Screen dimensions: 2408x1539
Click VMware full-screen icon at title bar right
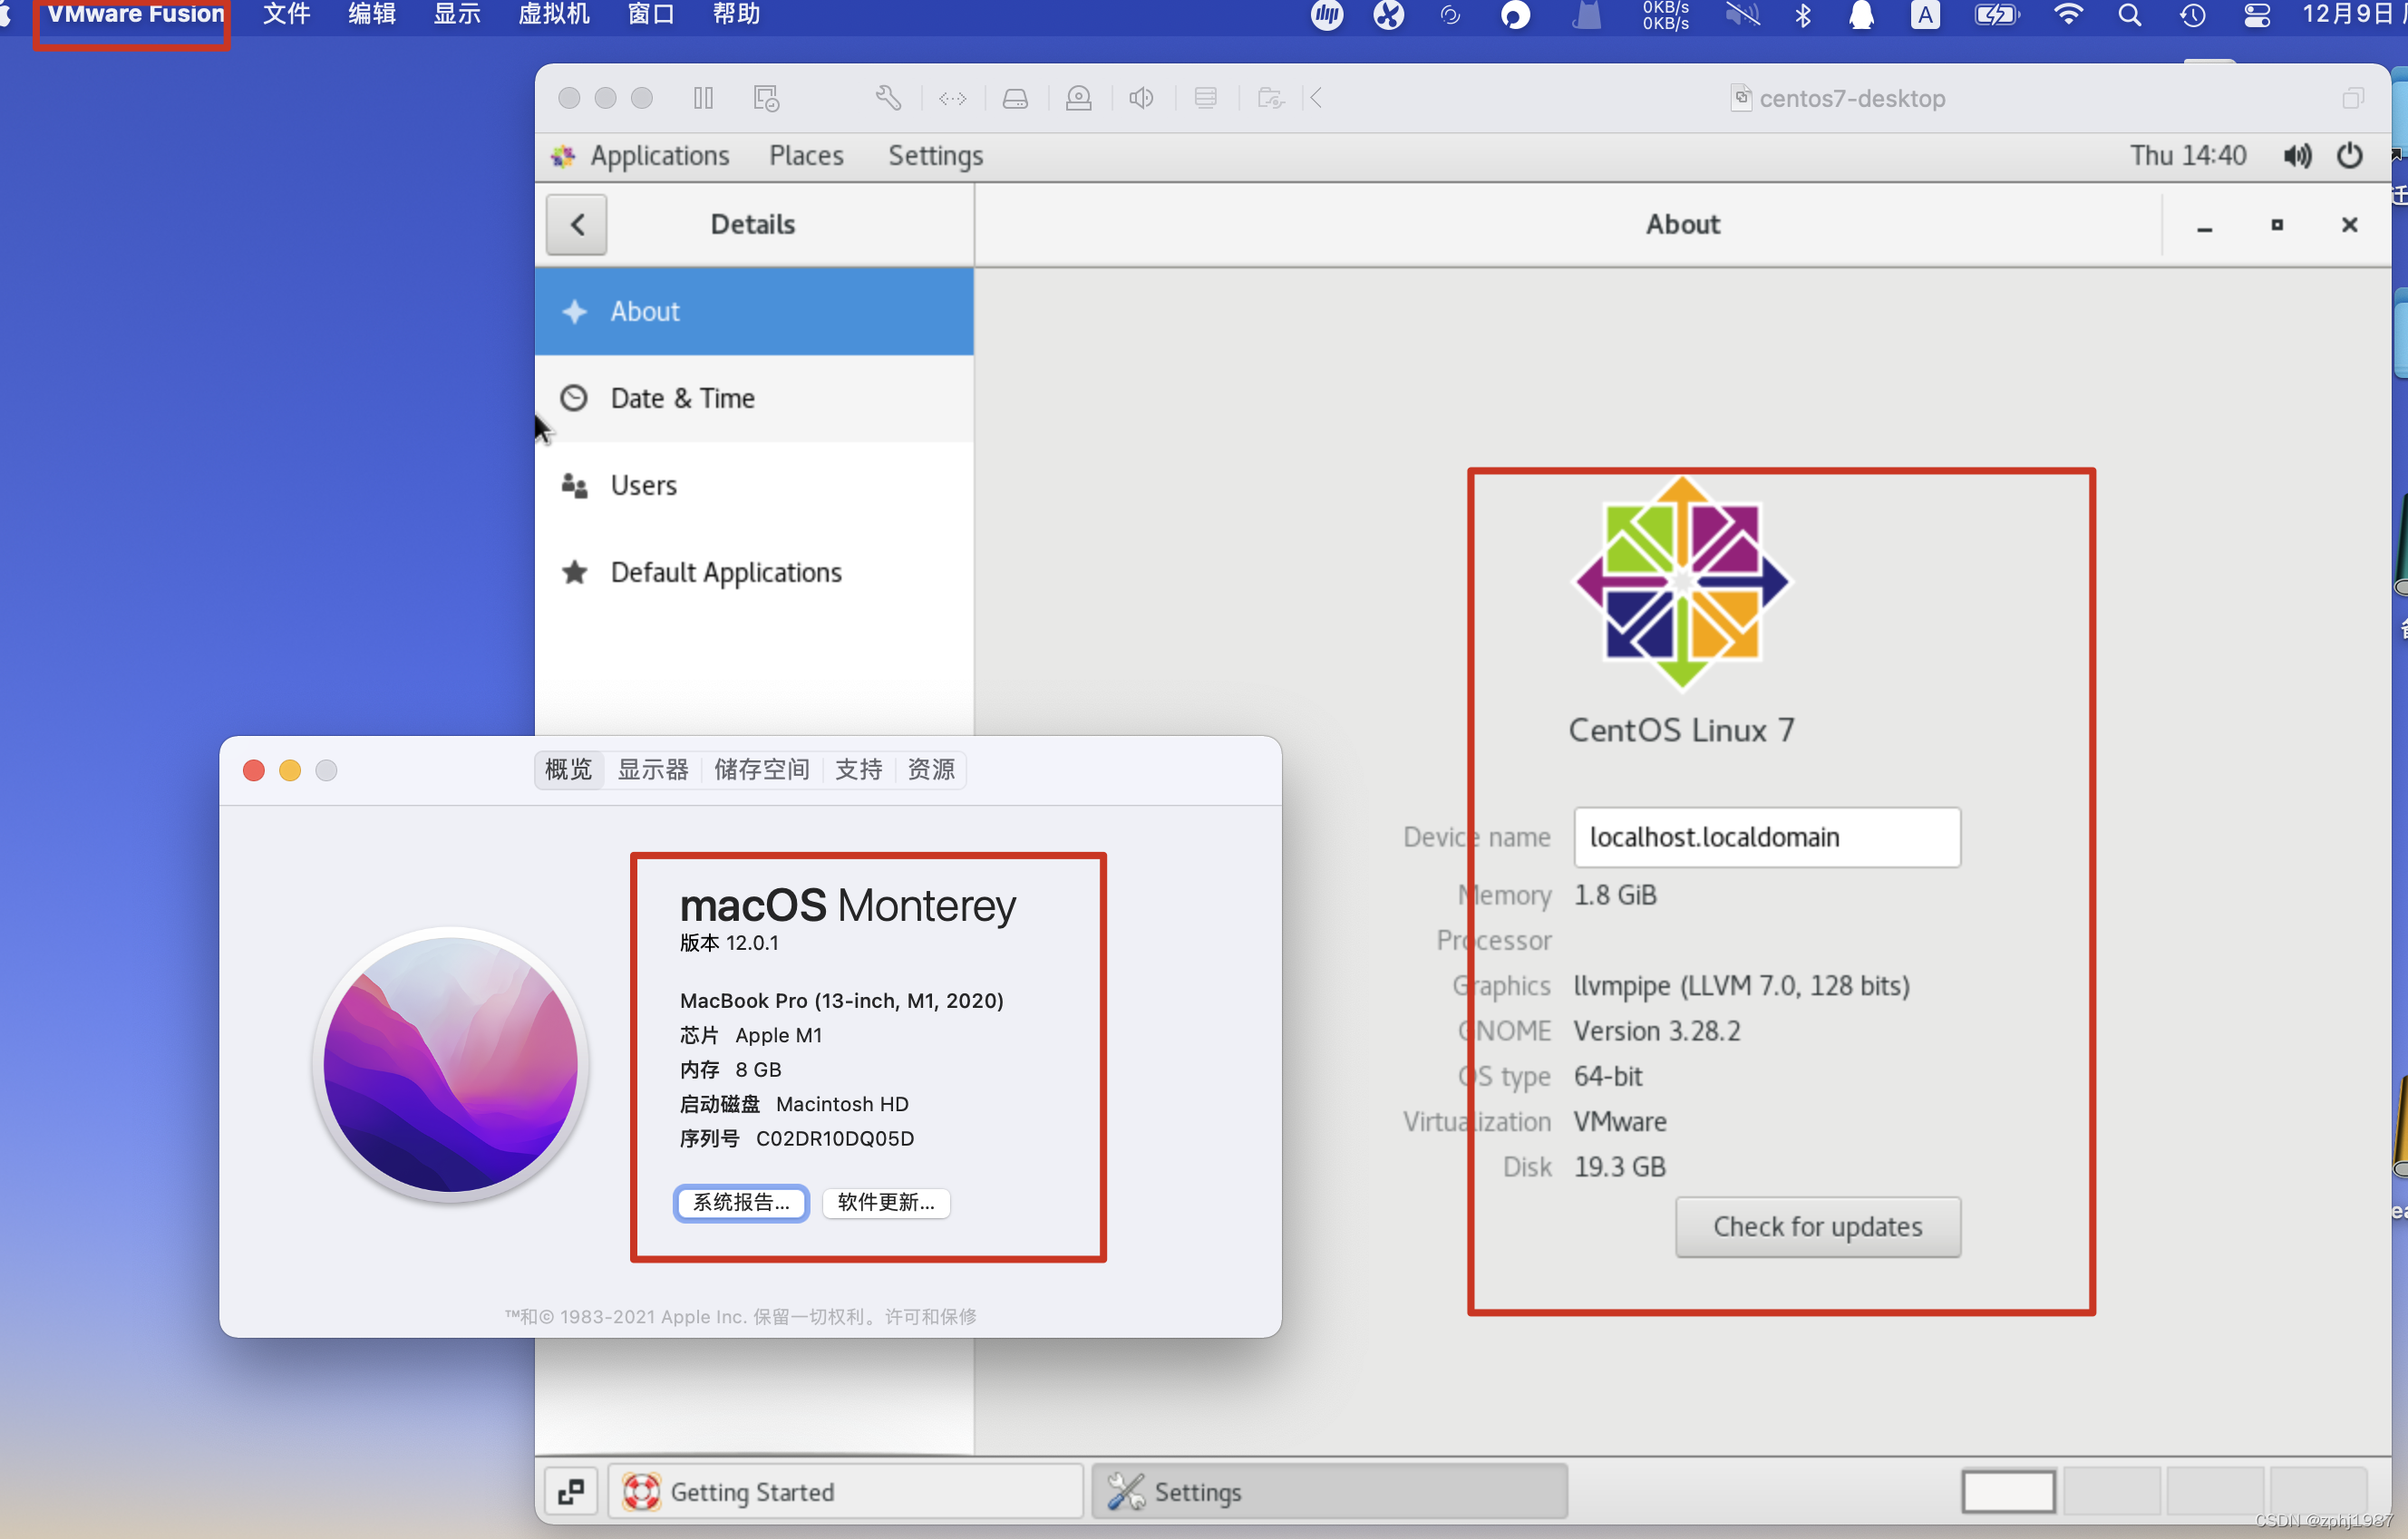coord(2353,98)
